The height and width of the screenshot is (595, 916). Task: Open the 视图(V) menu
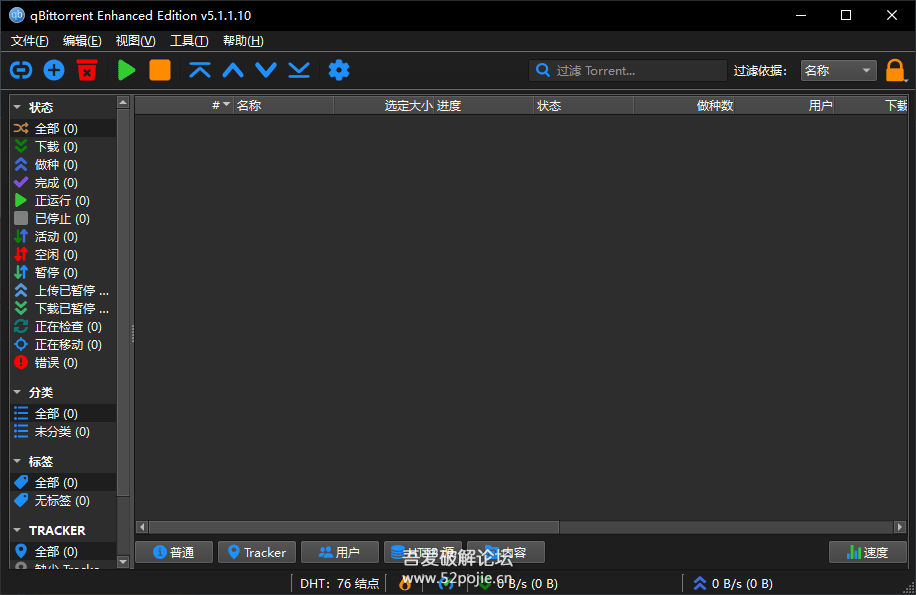click(x=135, y=41)
